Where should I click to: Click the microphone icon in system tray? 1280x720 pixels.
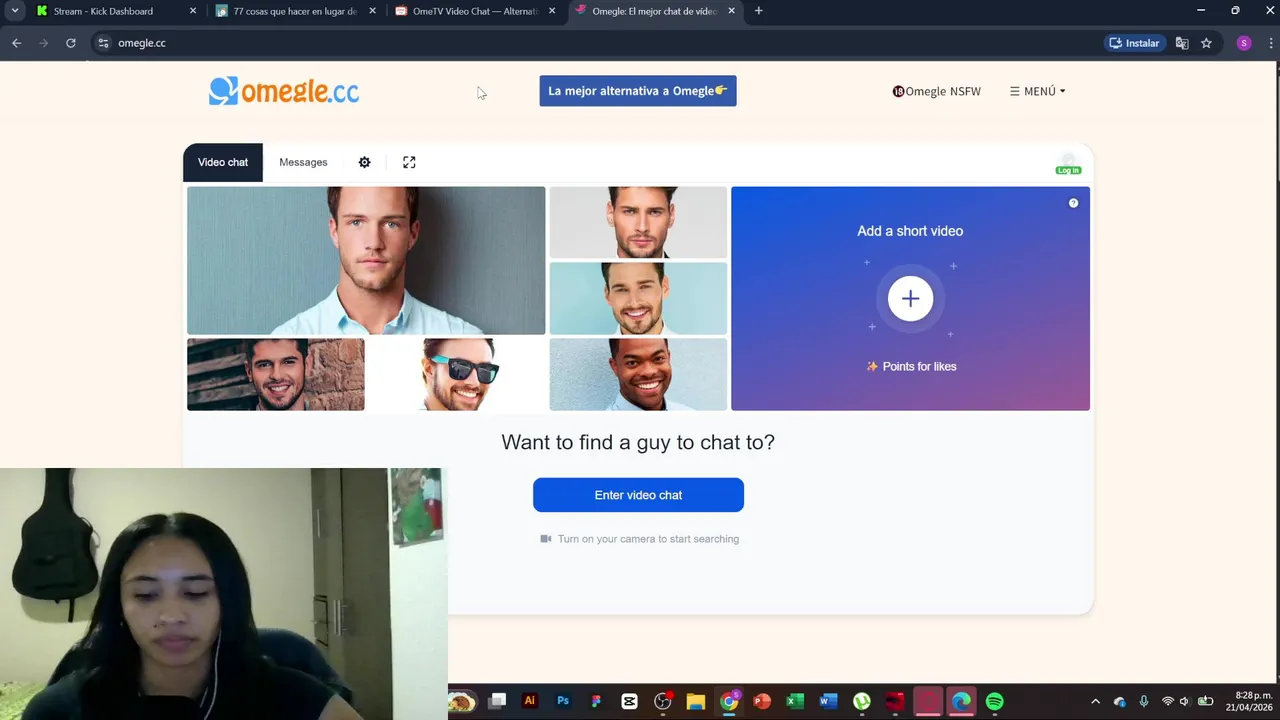point(1144,701)
